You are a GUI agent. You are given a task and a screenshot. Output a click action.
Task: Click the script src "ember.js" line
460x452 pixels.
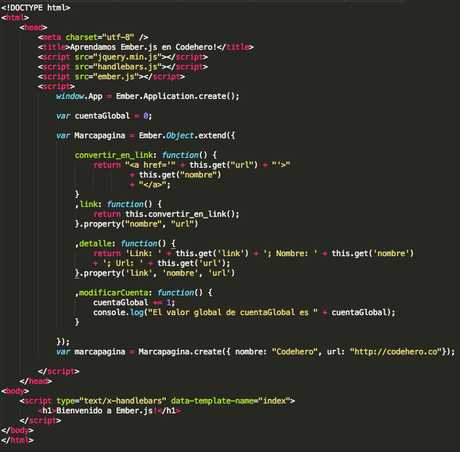[111, 77]
